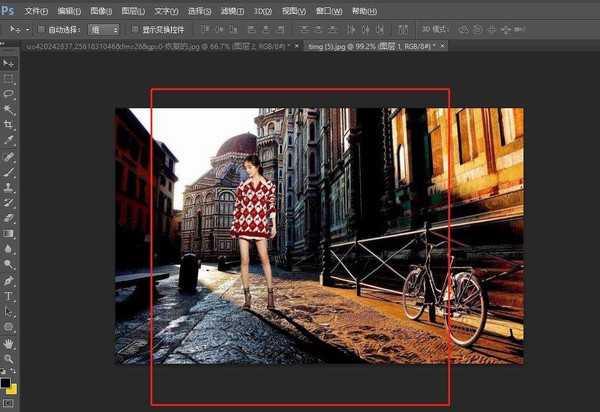600x412 pixels.
Task: Select the Brush tool
Action: click(x=9, y=171)
